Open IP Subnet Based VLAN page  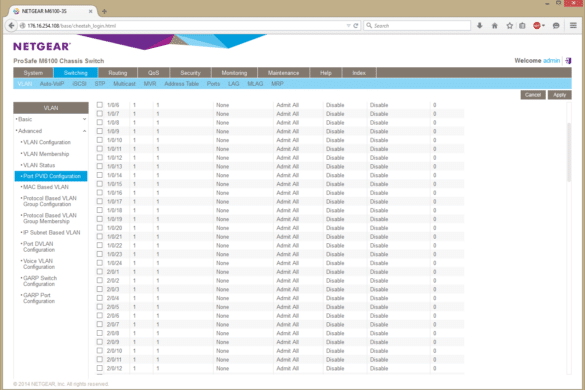pyautogui.click(x=51, y=233)
